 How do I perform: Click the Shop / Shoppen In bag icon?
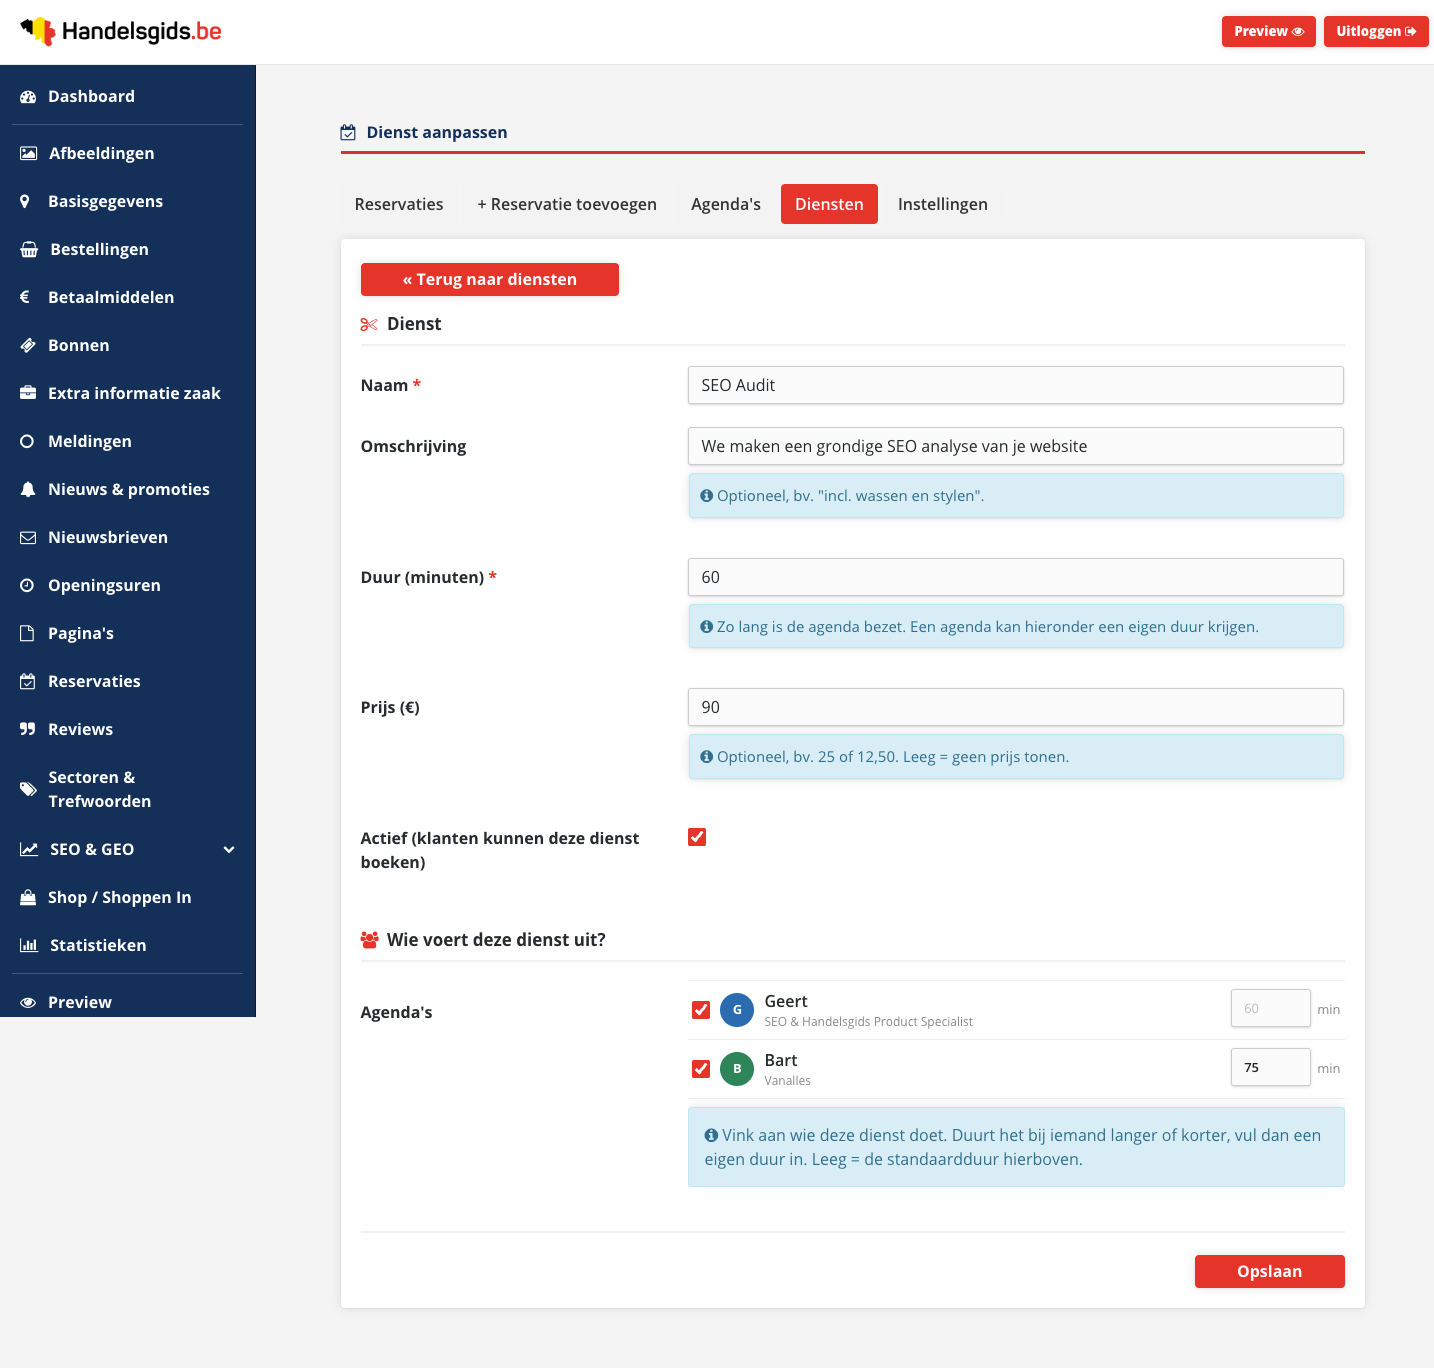(28, 897)
